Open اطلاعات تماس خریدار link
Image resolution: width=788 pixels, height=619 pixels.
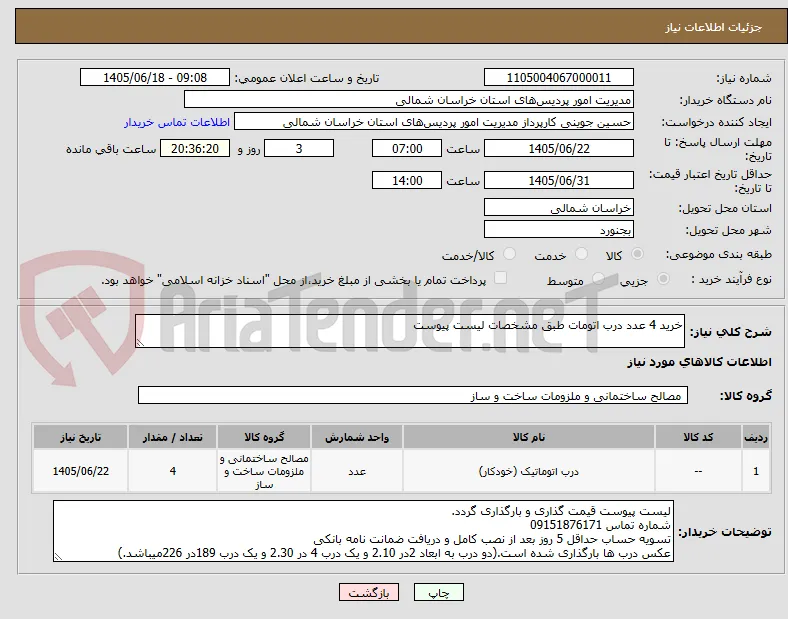[177, 122]
